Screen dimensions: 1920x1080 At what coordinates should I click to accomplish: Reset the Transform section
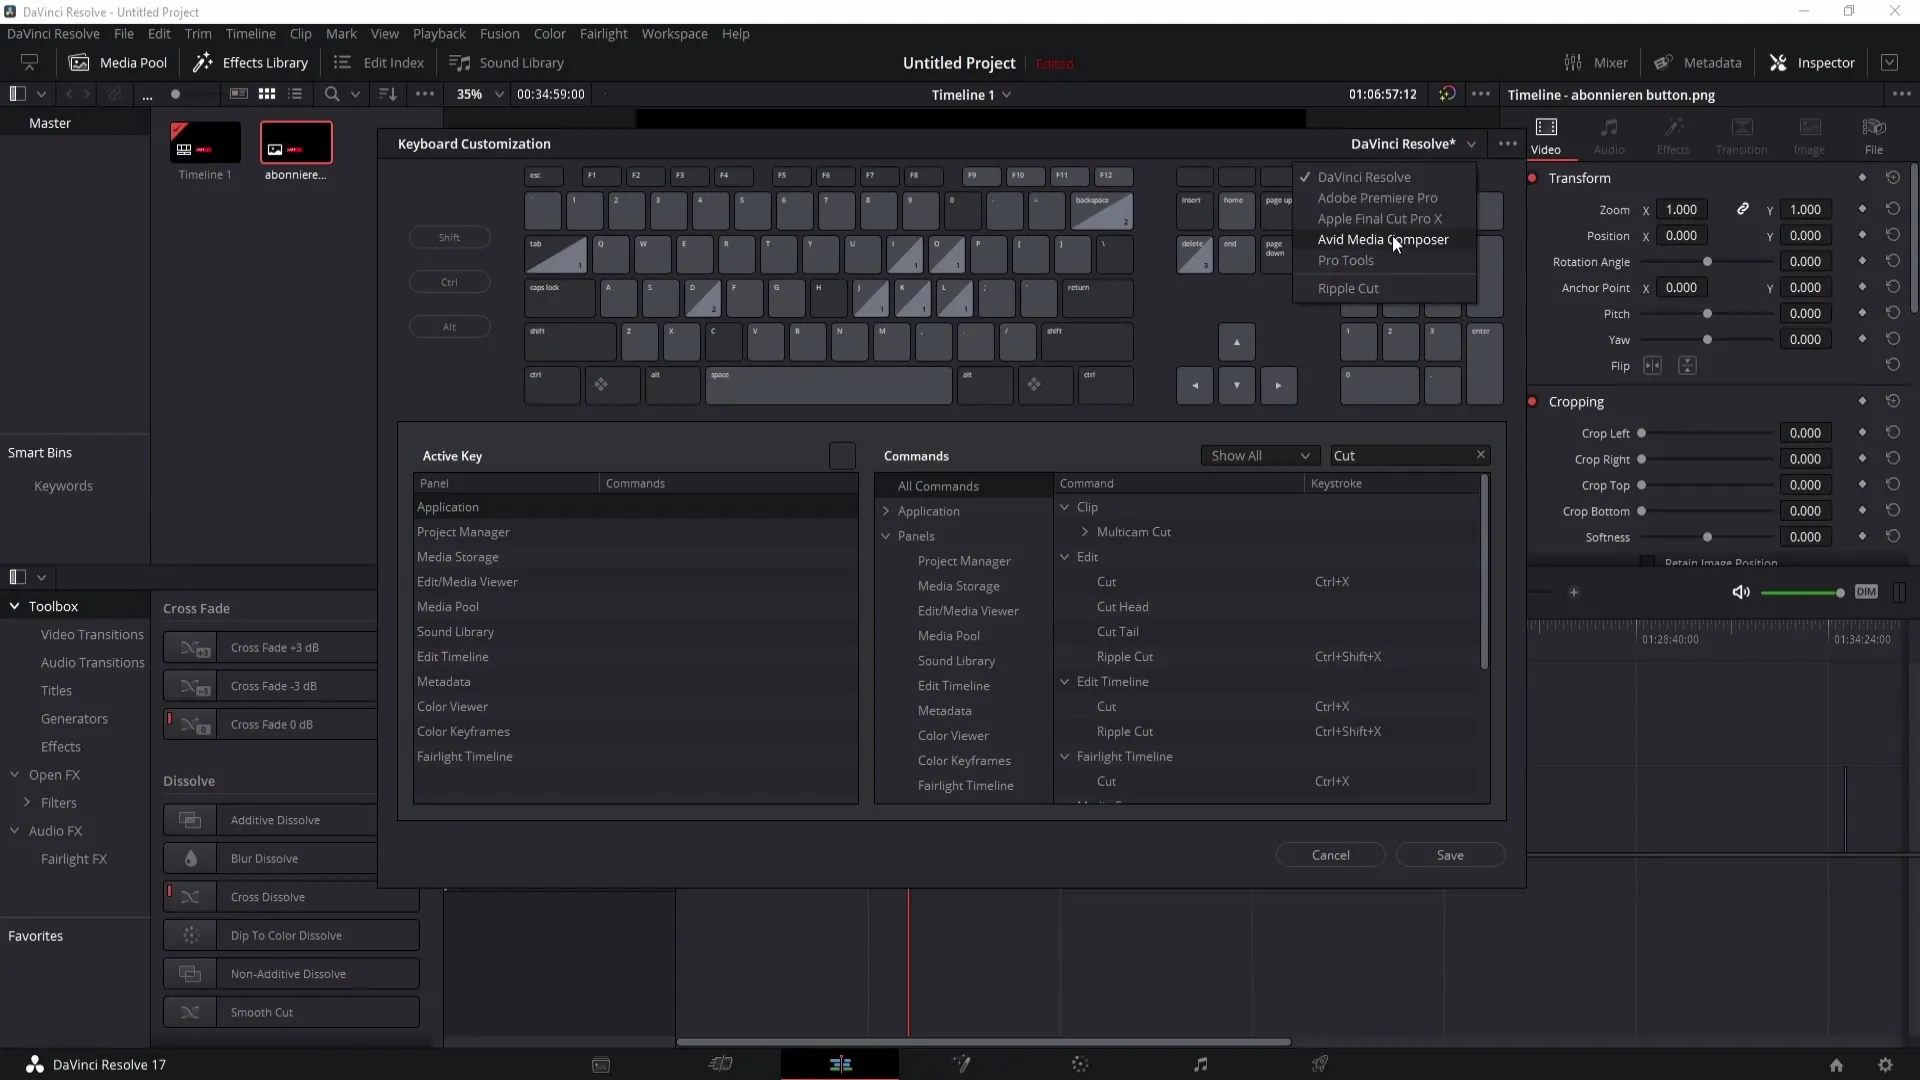(1893, 177)
